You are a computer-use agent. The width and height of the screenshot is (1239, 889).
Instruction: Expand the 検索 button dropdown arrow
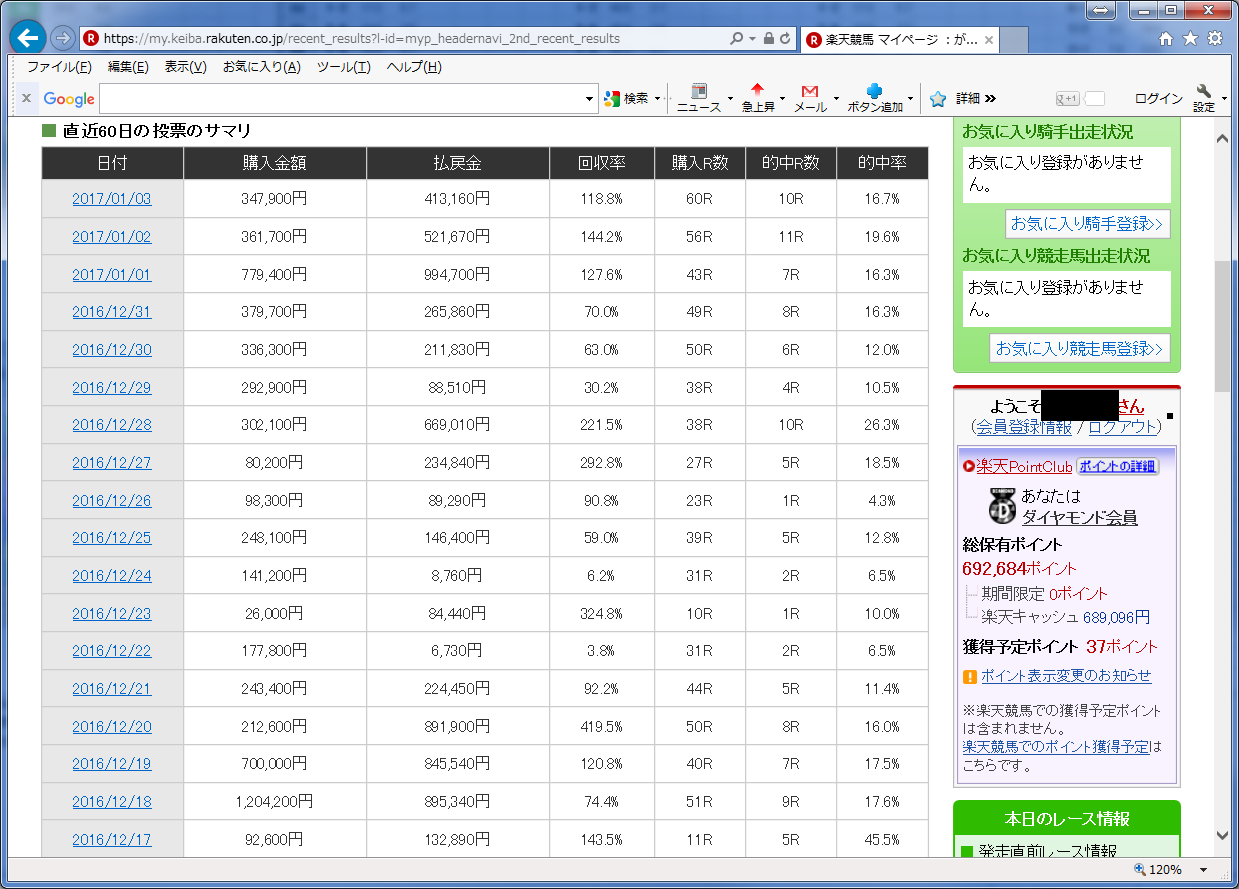click(x=658, y=98)
